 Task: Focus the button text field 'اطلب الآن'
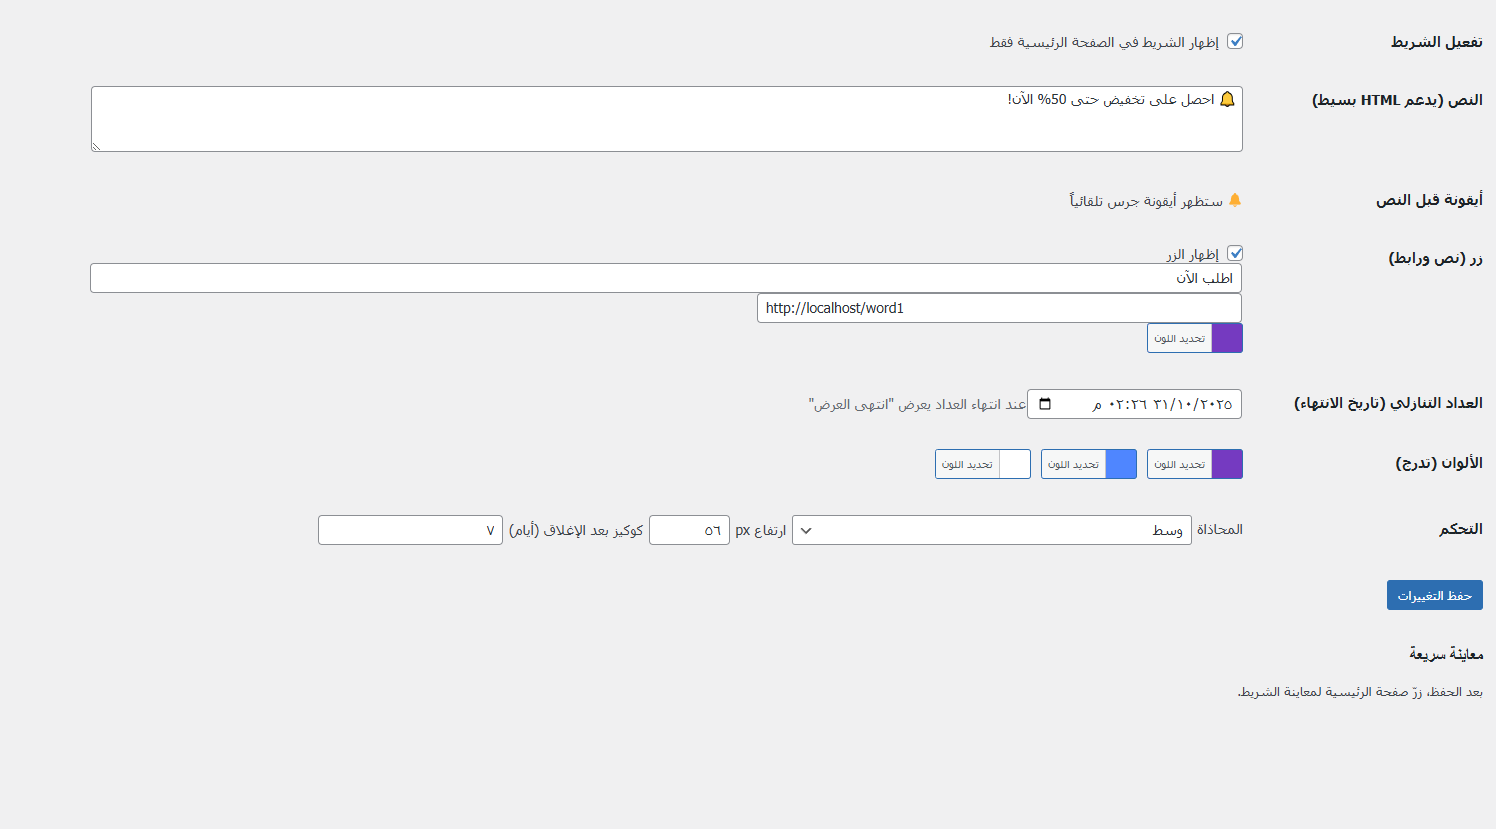(665, 278)
